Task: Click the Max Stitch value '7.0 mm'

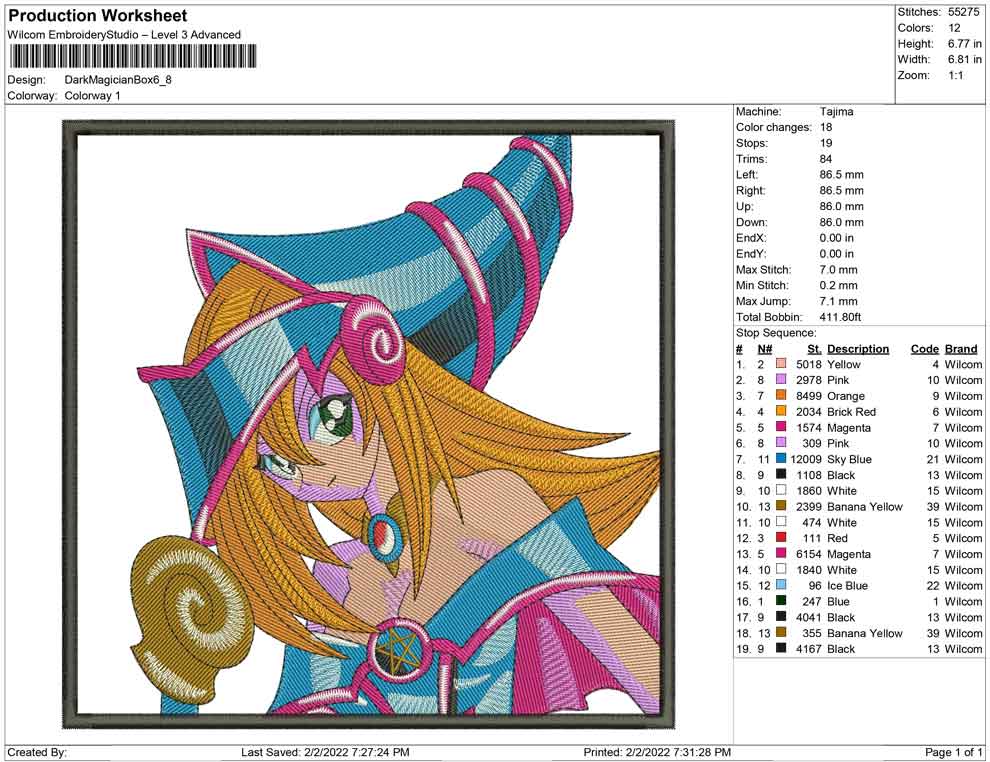Action: [838, 270]
